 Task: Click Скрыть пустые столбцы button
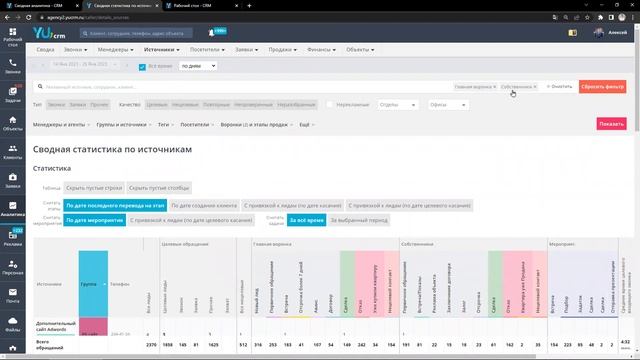point(159,188)
